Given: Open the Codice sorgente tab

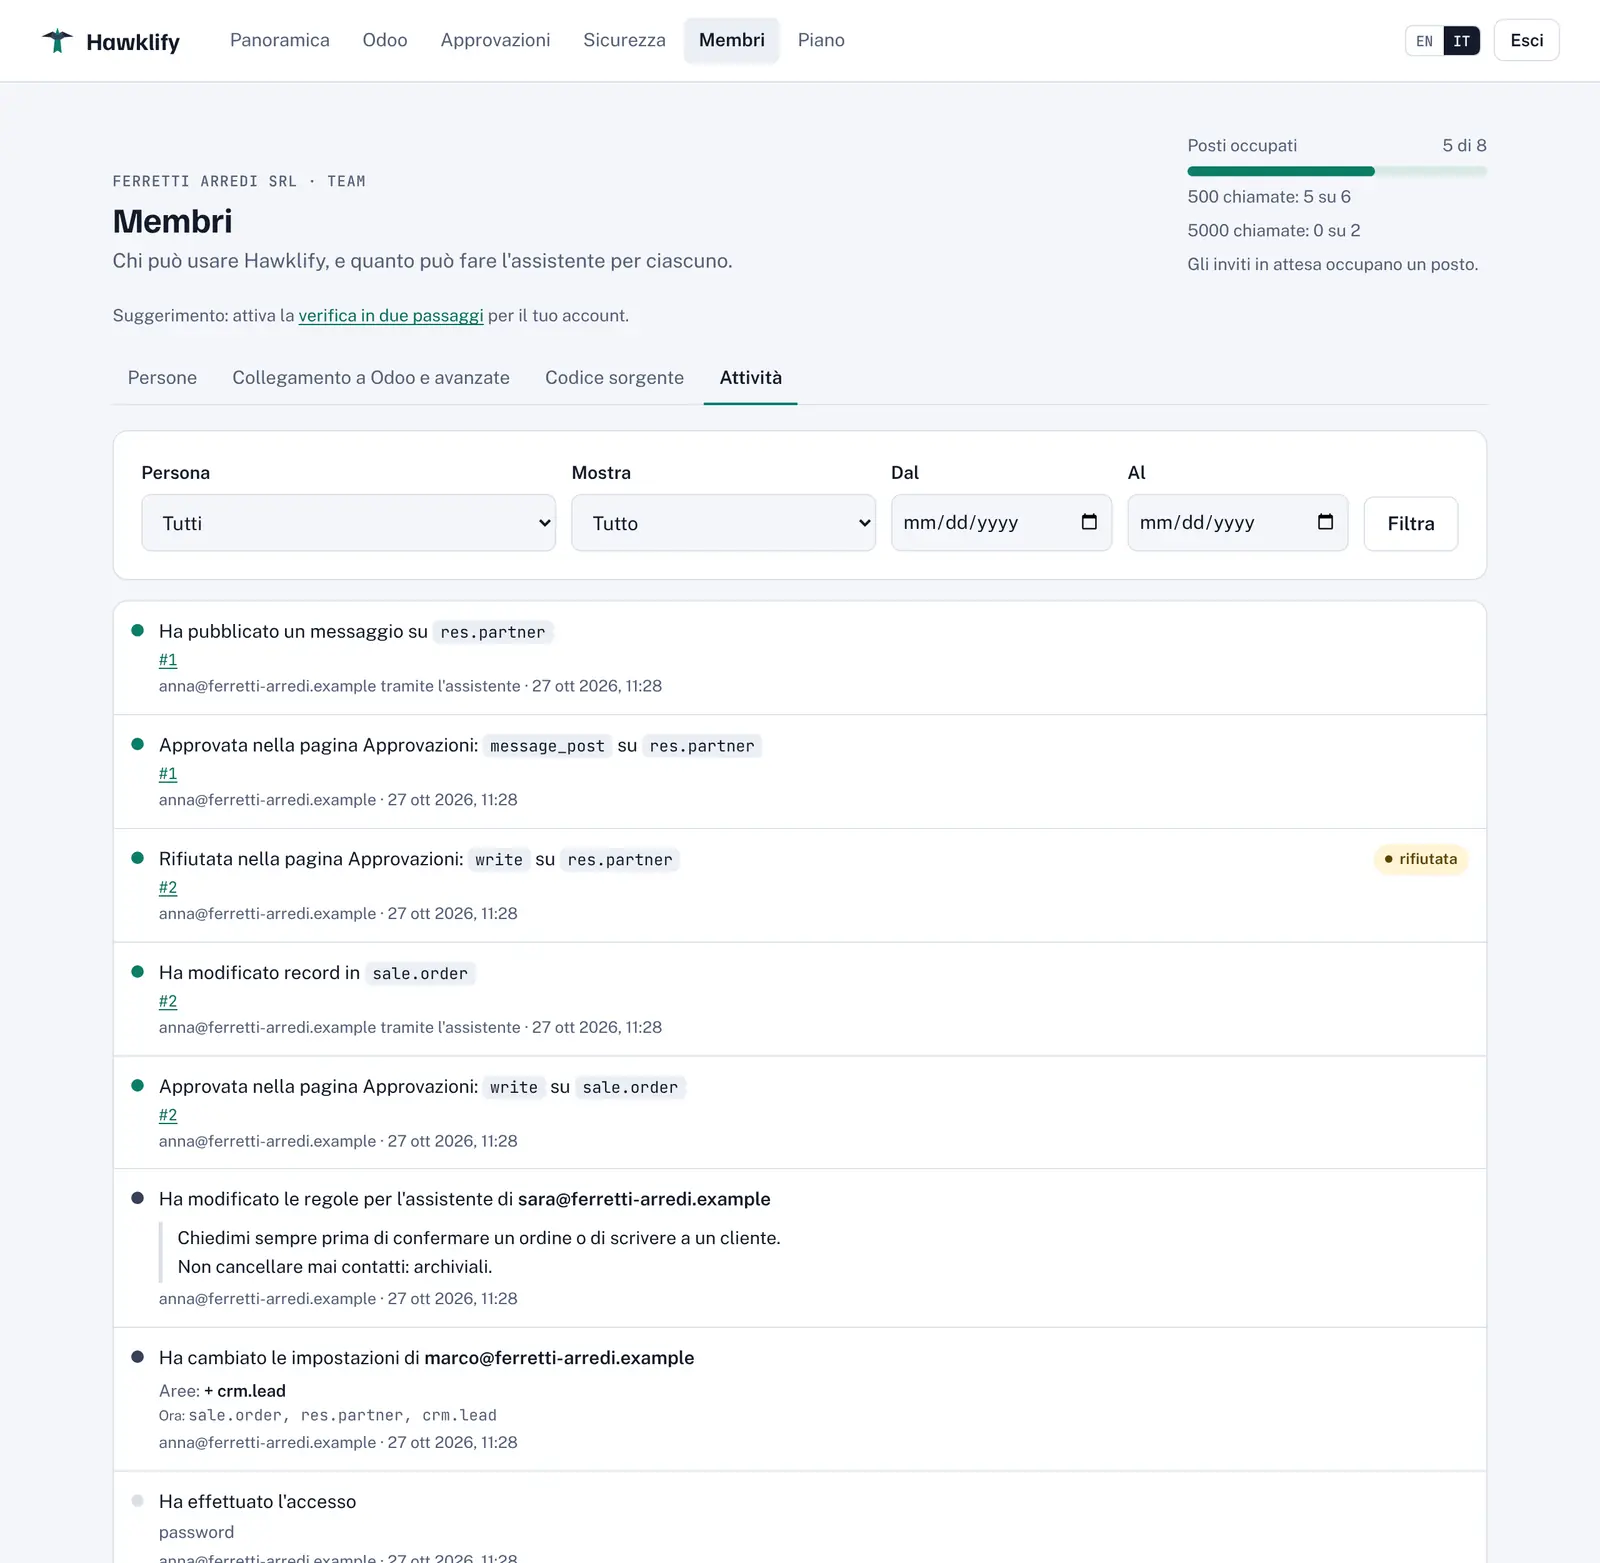Looking at the screenshot, I should coord(614,378).
